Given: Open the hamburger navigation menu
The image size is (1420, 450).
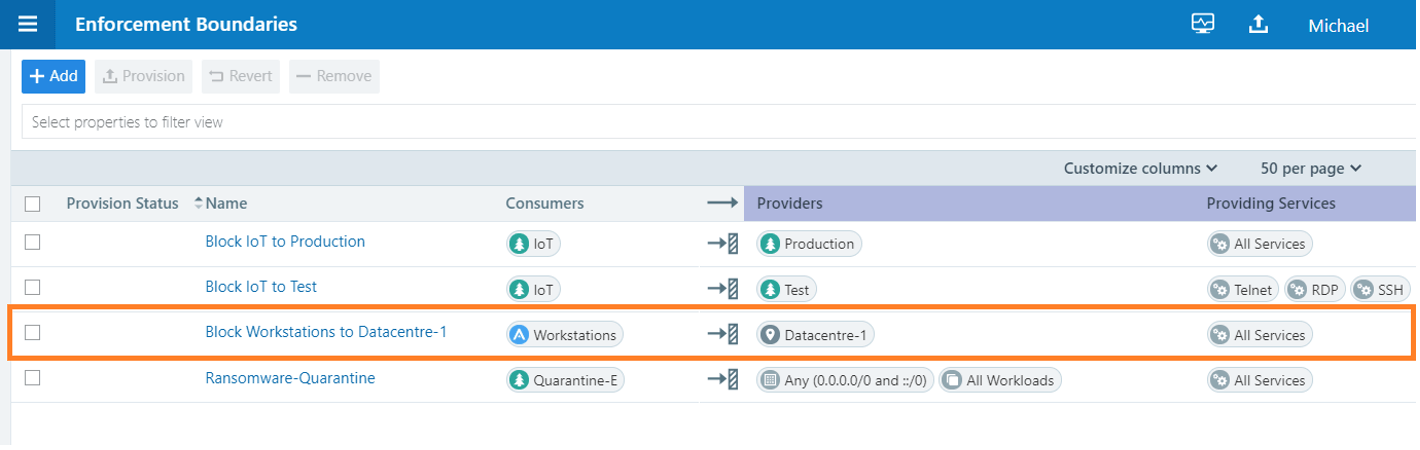Looking at the screenshot, I should coord(27,24).
